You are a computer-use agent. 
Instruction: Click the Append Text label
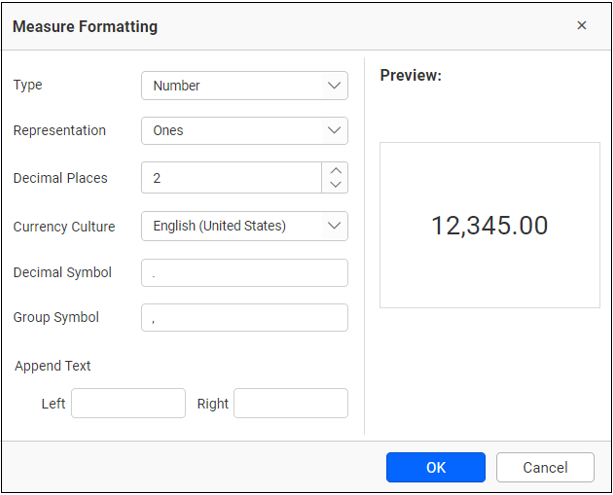[x=52, y=366]
